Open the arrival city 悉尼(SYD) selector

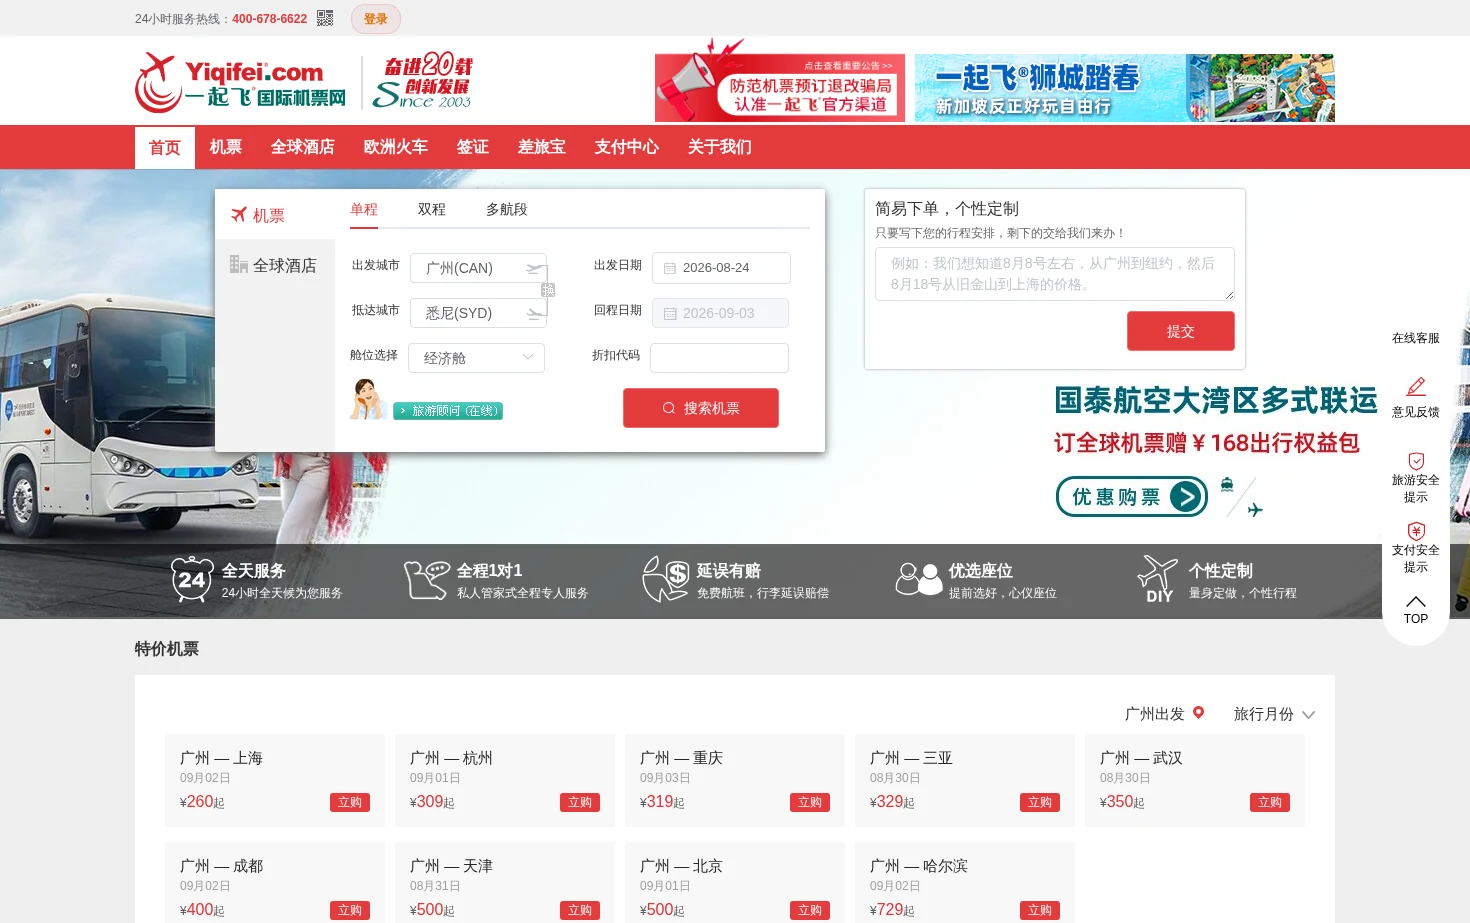(x=478, y=313)
